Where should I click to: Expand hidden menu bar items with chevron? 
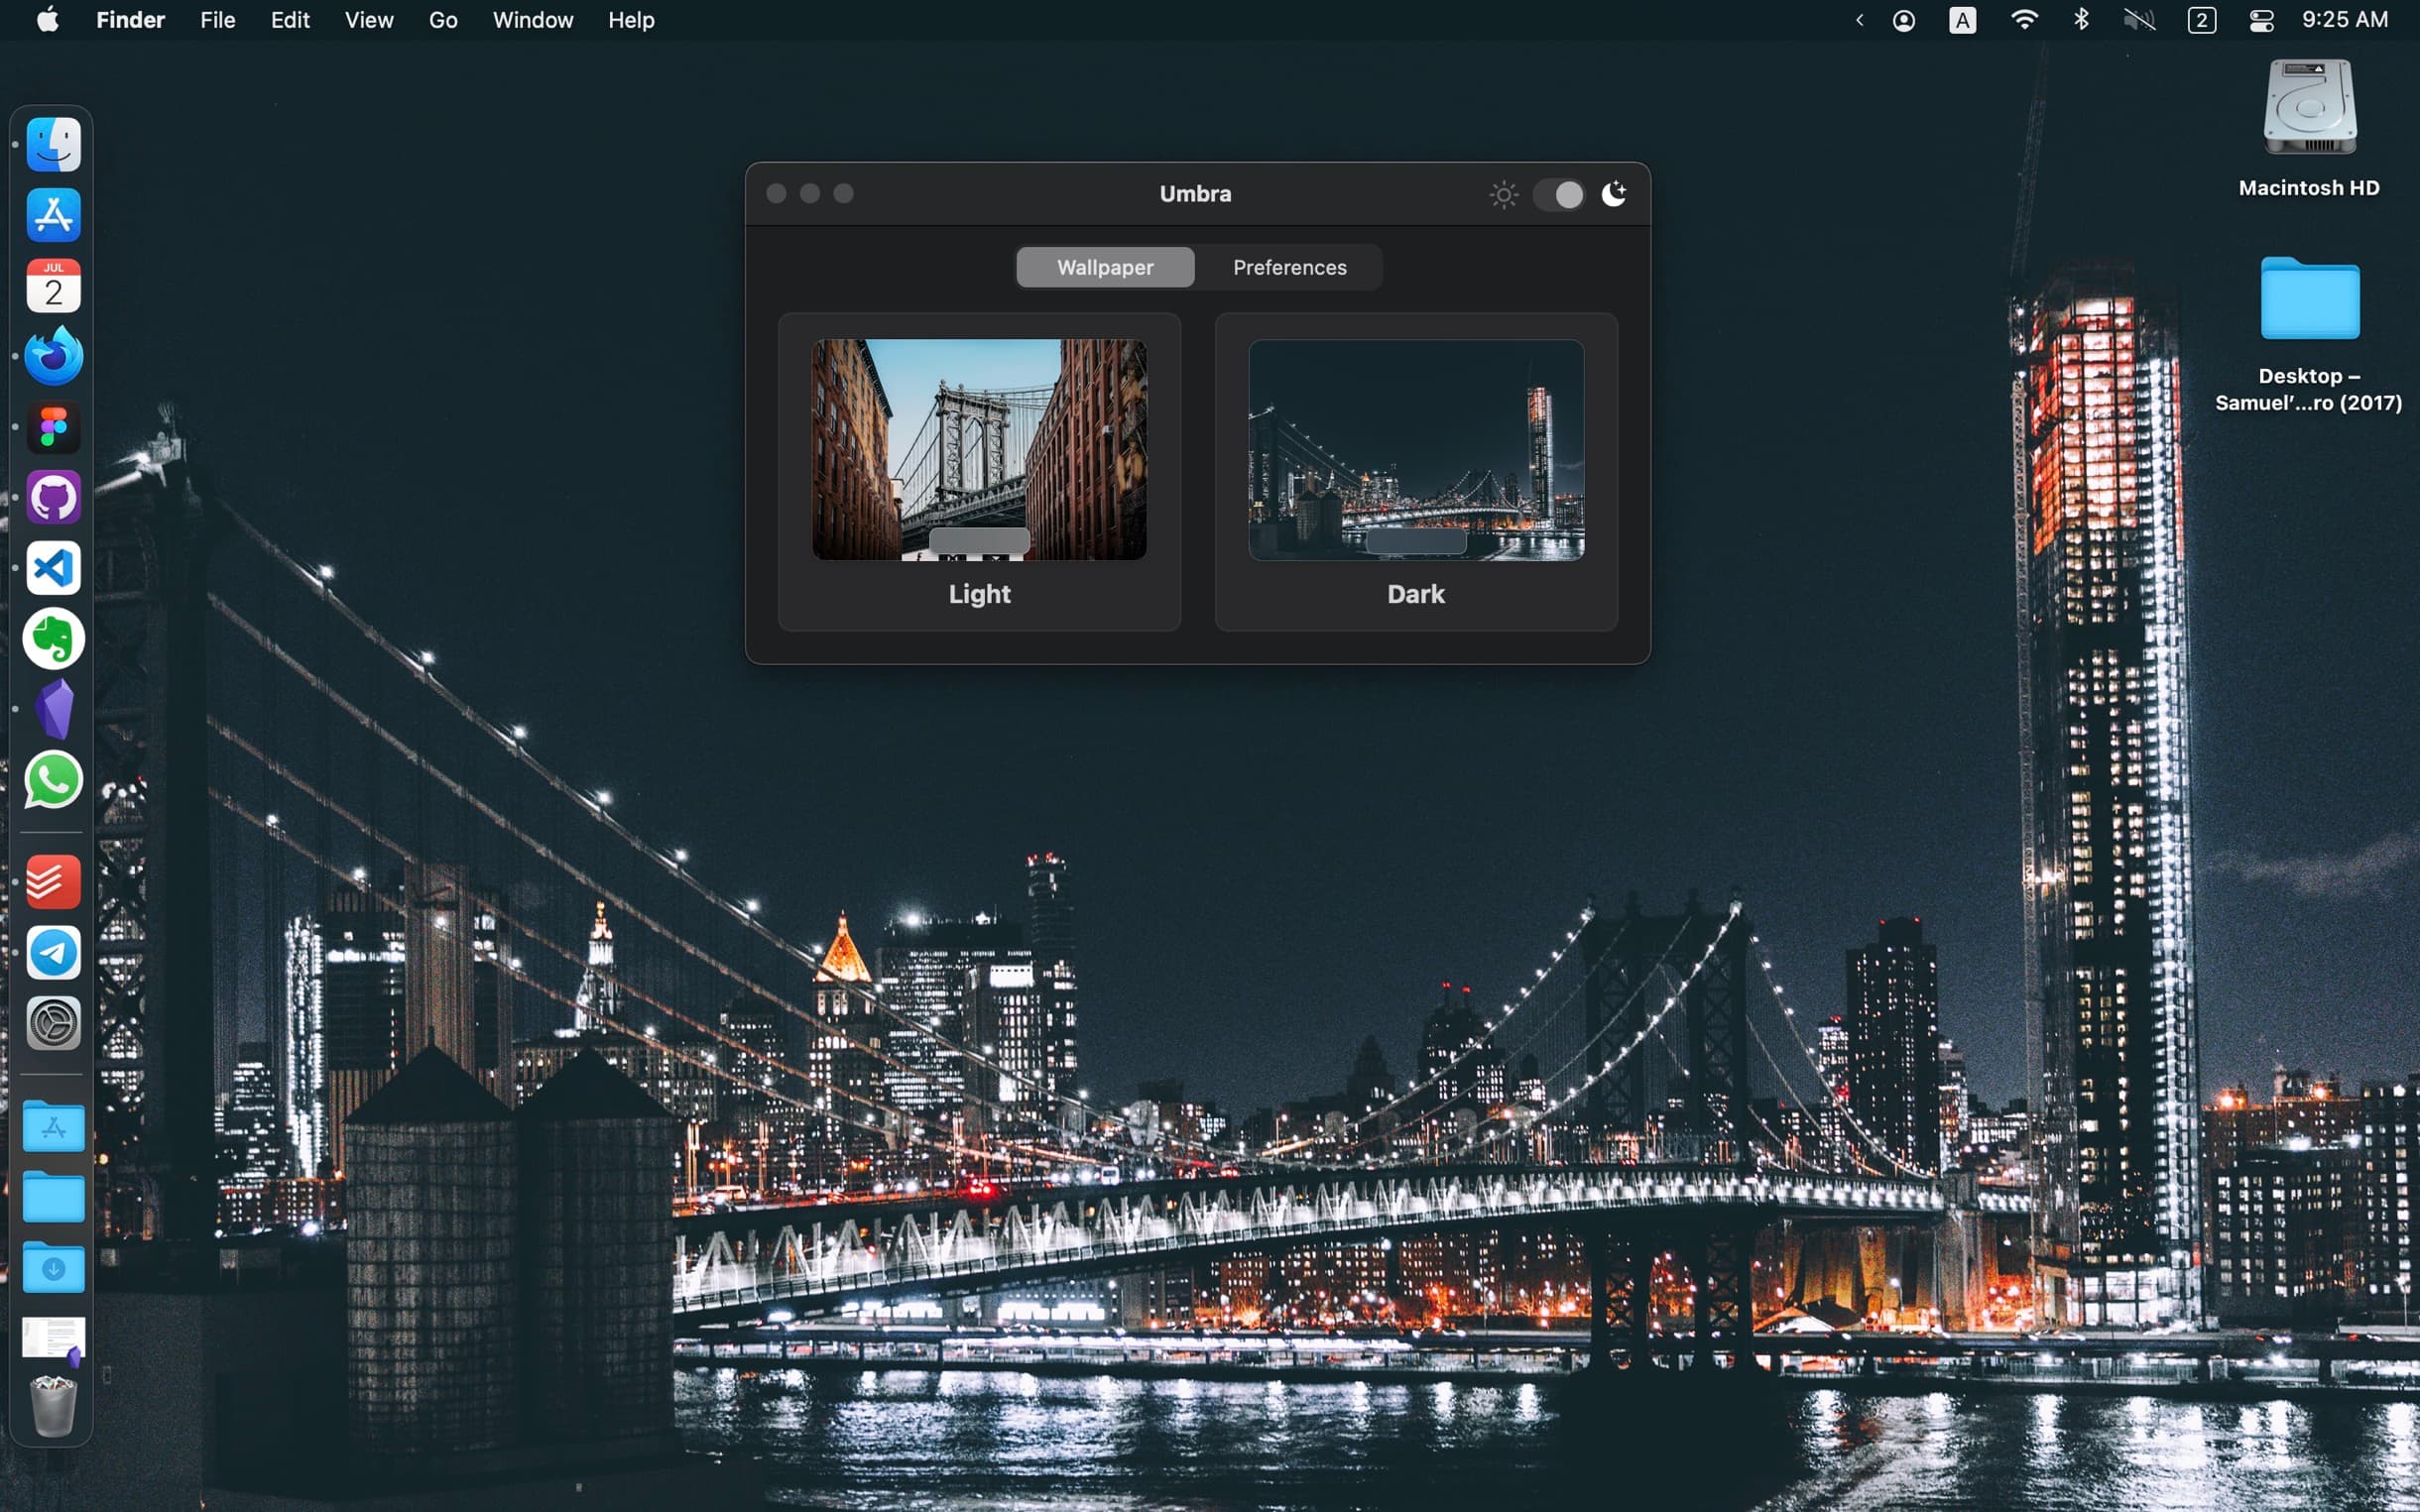pos(1859,20)
